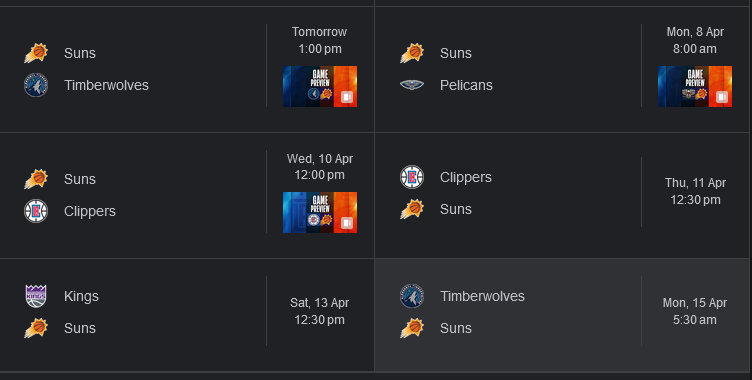The image size is (752, 380).
Task: Click the Clippers logo in the Thu, 11 Apr game
Action: [412, 177]
